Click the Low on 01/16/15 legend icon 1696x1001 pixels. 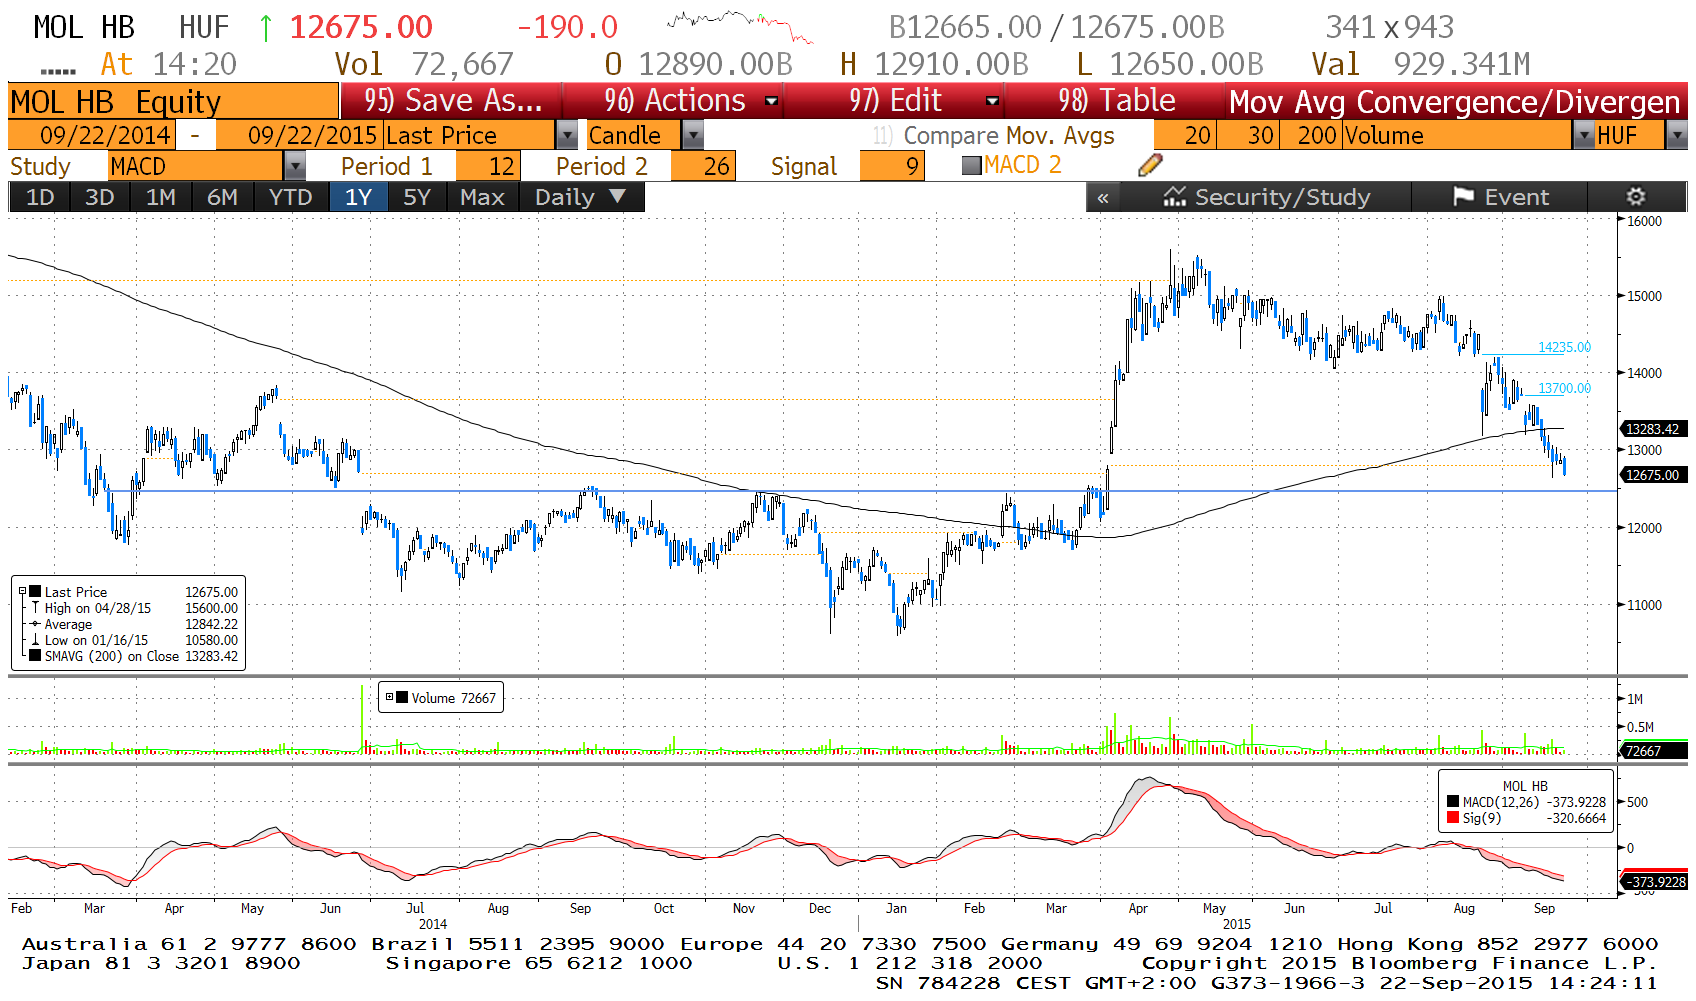pos(35,640)
